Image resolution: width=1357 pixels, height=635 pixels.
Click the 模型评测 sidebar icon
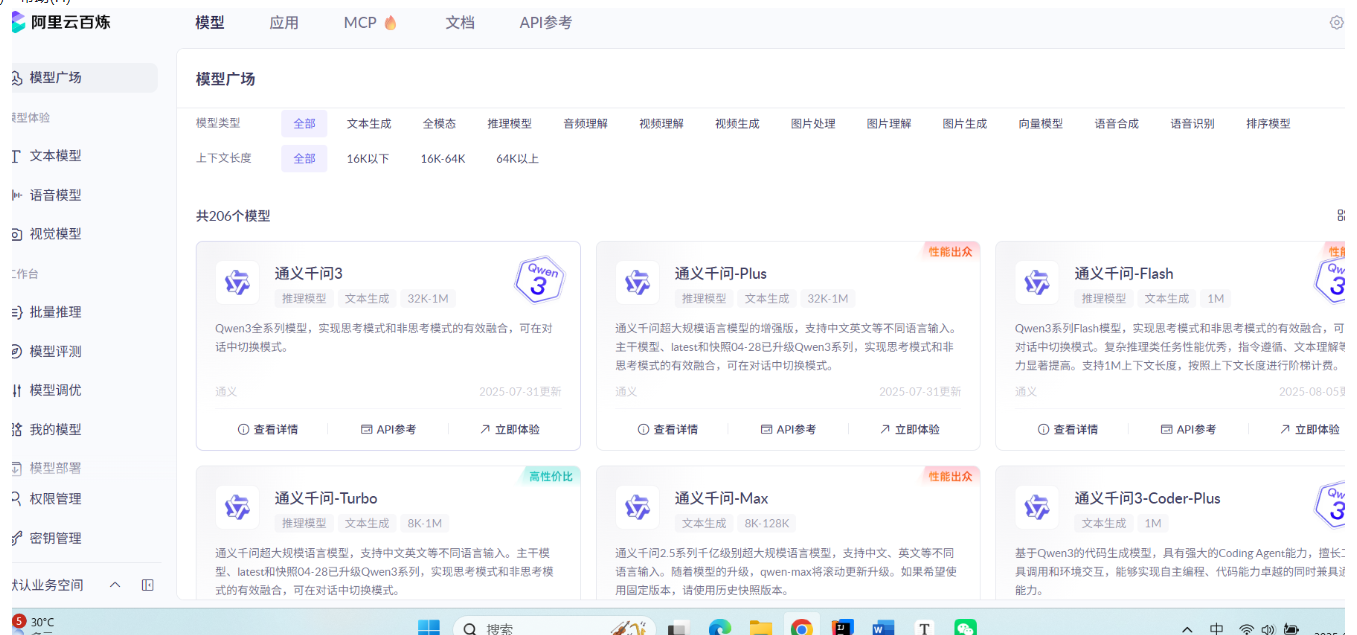pos(16,351)
